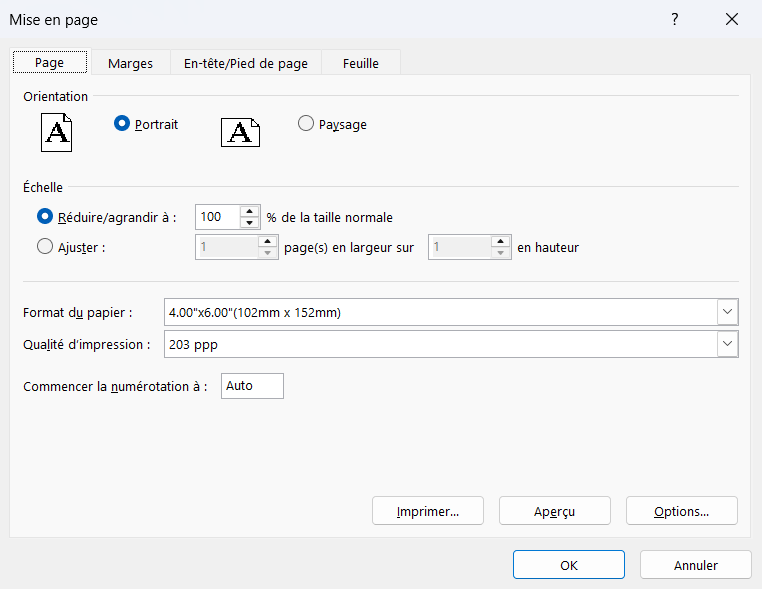Image resolution: width=762 pixels, height=589 pixels.
Task: Cancel with the Annuler button
Action: [695, 565]
